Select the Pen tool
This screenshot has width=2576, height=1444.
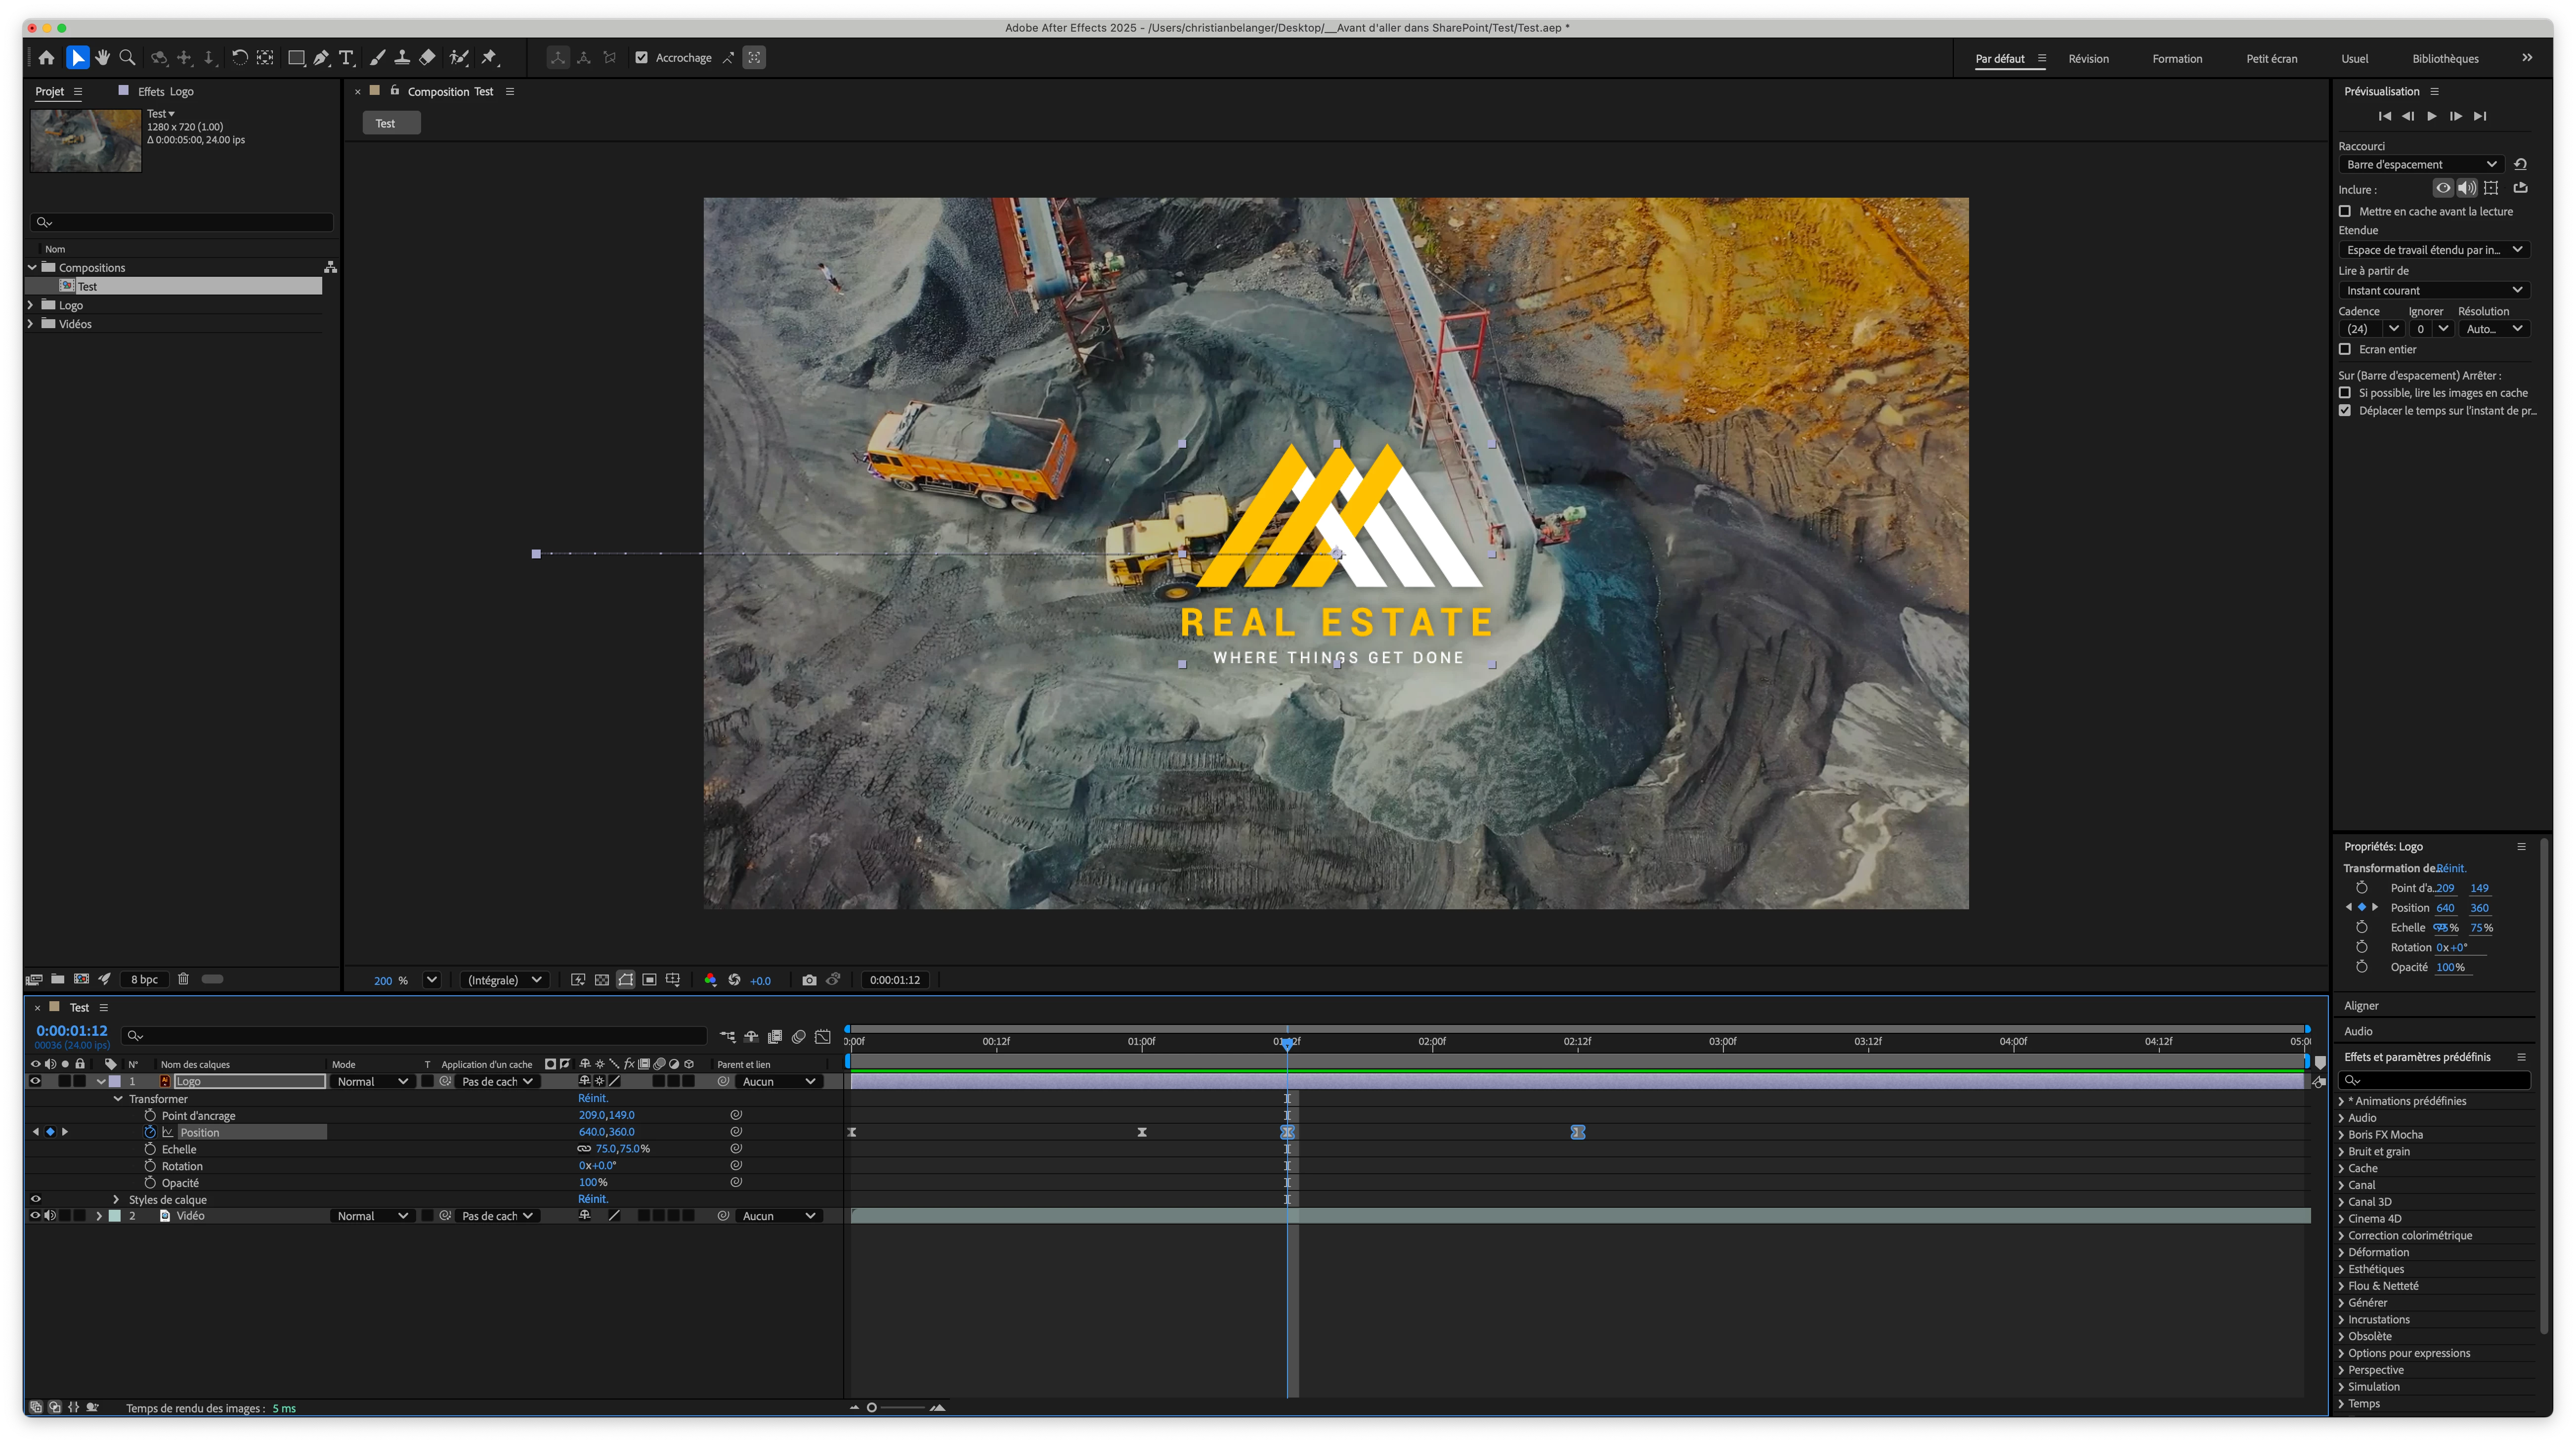click(x=321, y=58)
